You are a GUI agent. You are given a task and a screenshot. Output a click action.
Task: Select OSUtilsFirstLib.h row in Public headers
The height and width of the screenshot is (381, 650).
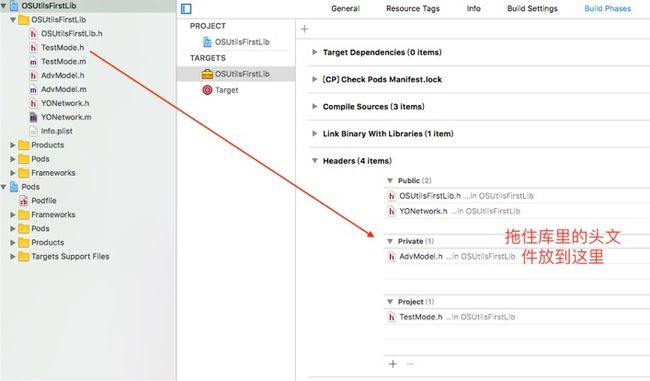tap(517, 196)
